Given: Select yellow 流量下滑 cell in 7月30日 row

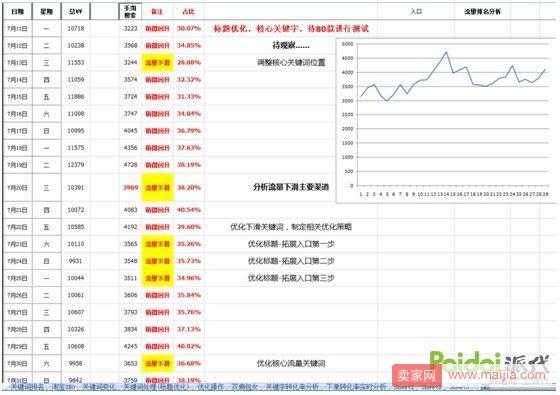Looking at the screenshot, I should click(157, 363).
